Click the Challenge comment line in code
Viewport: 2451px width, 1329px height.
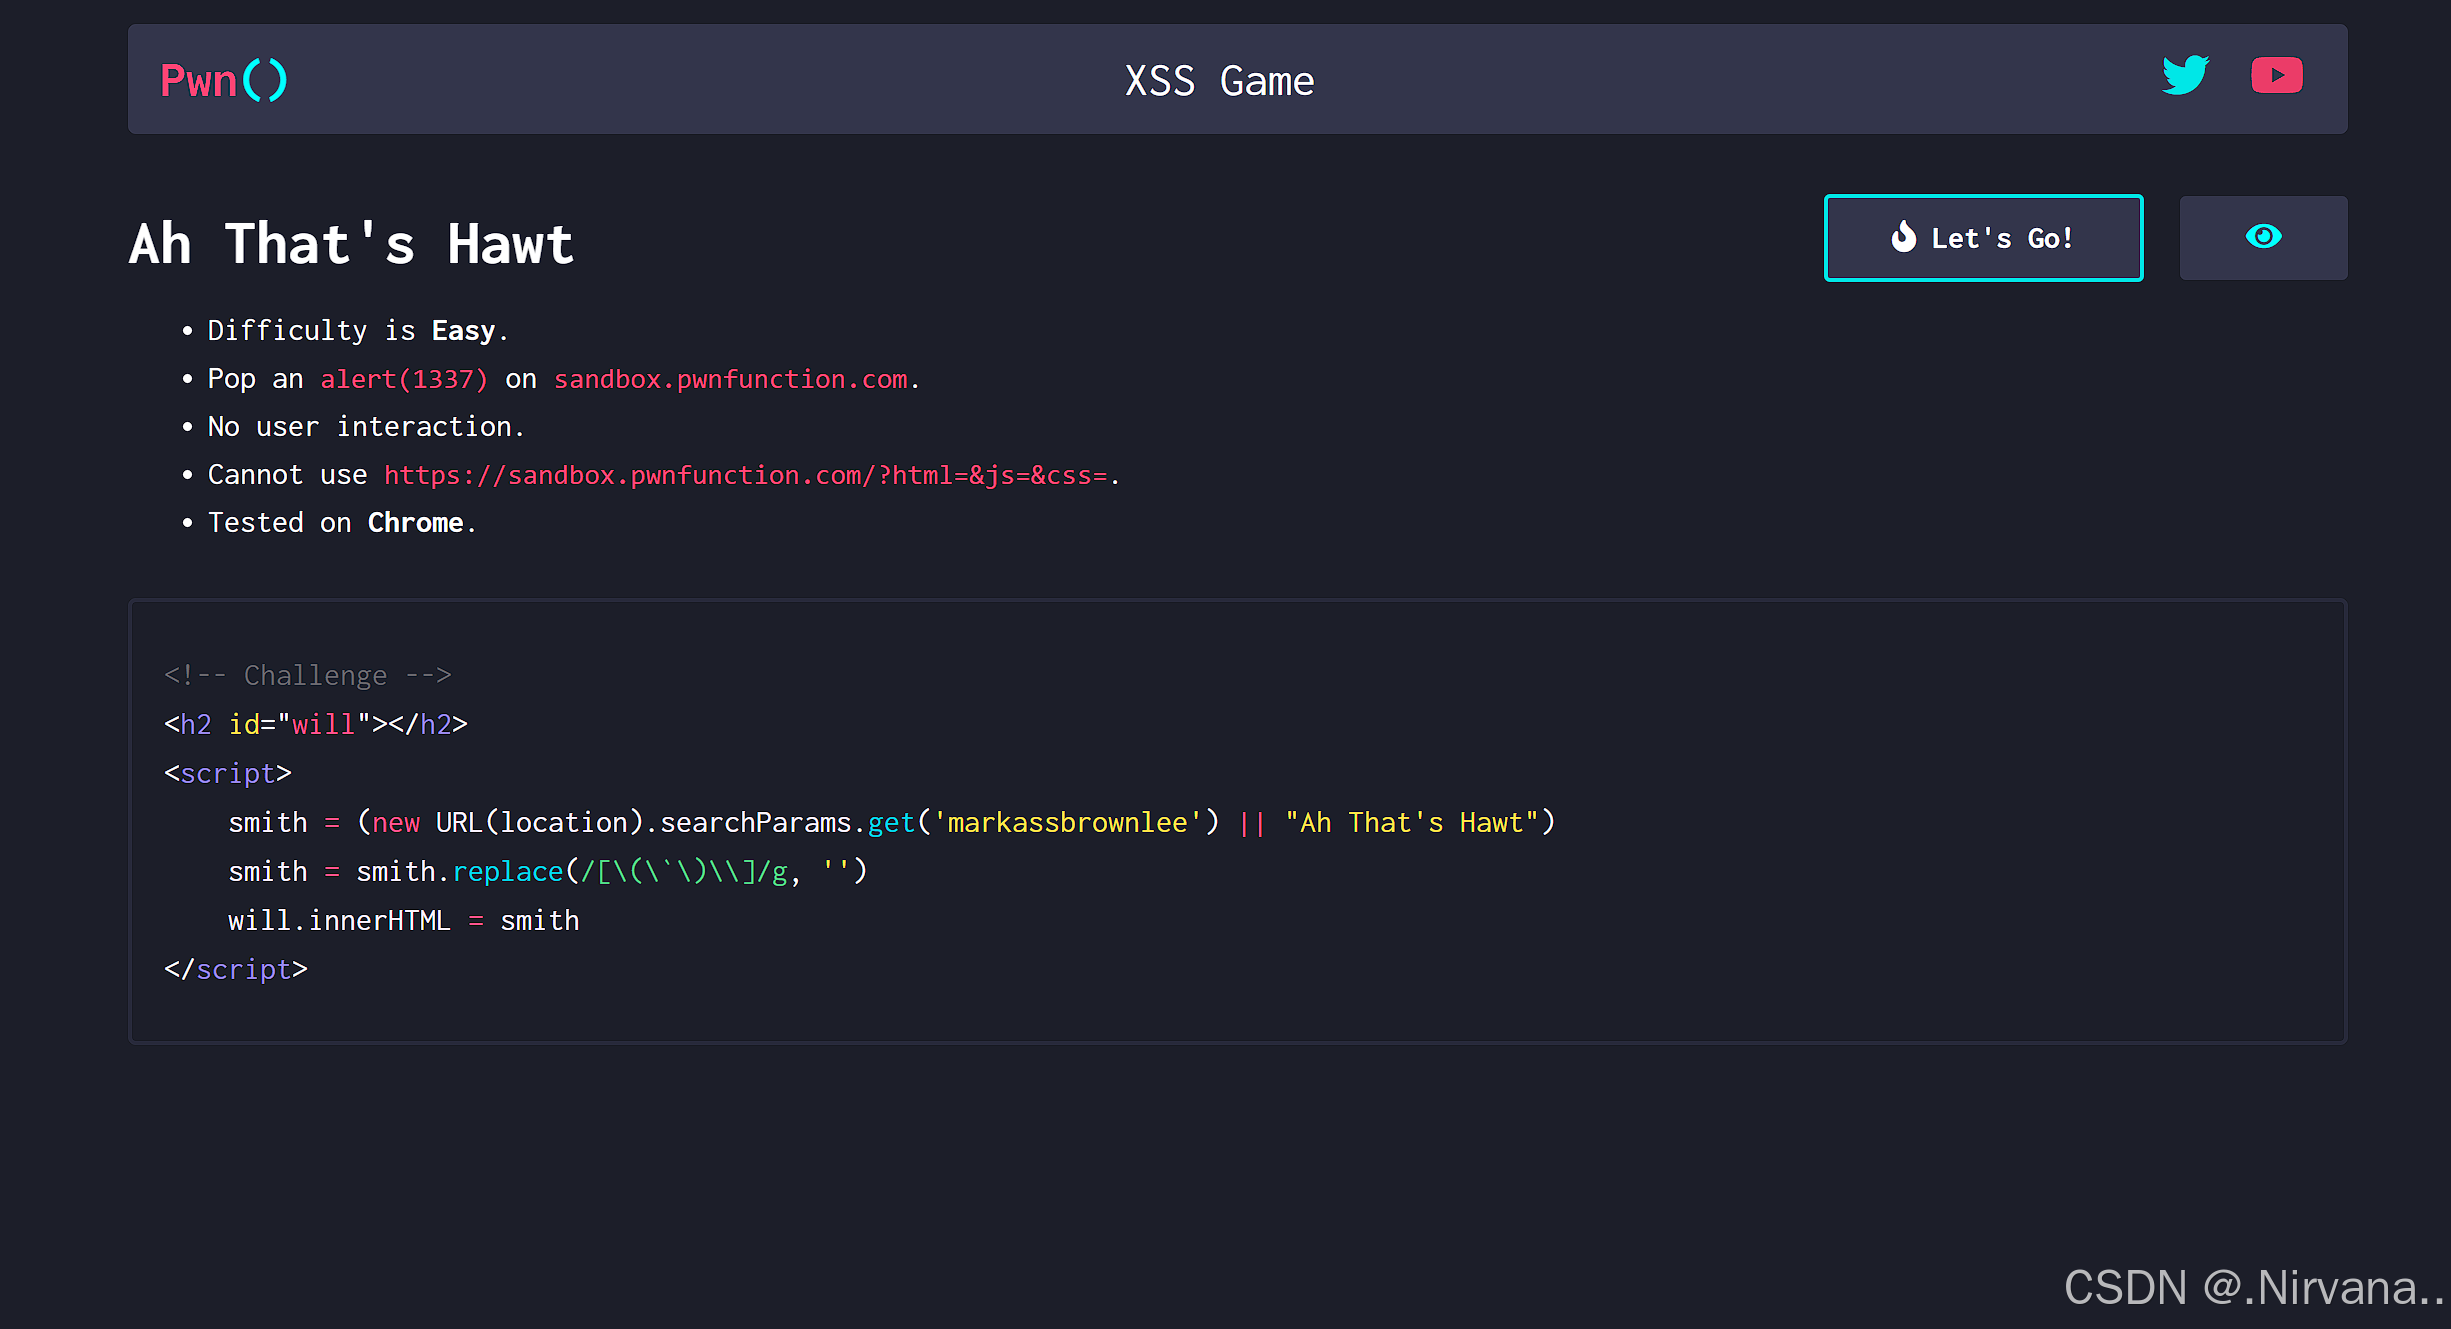[308, 675]
